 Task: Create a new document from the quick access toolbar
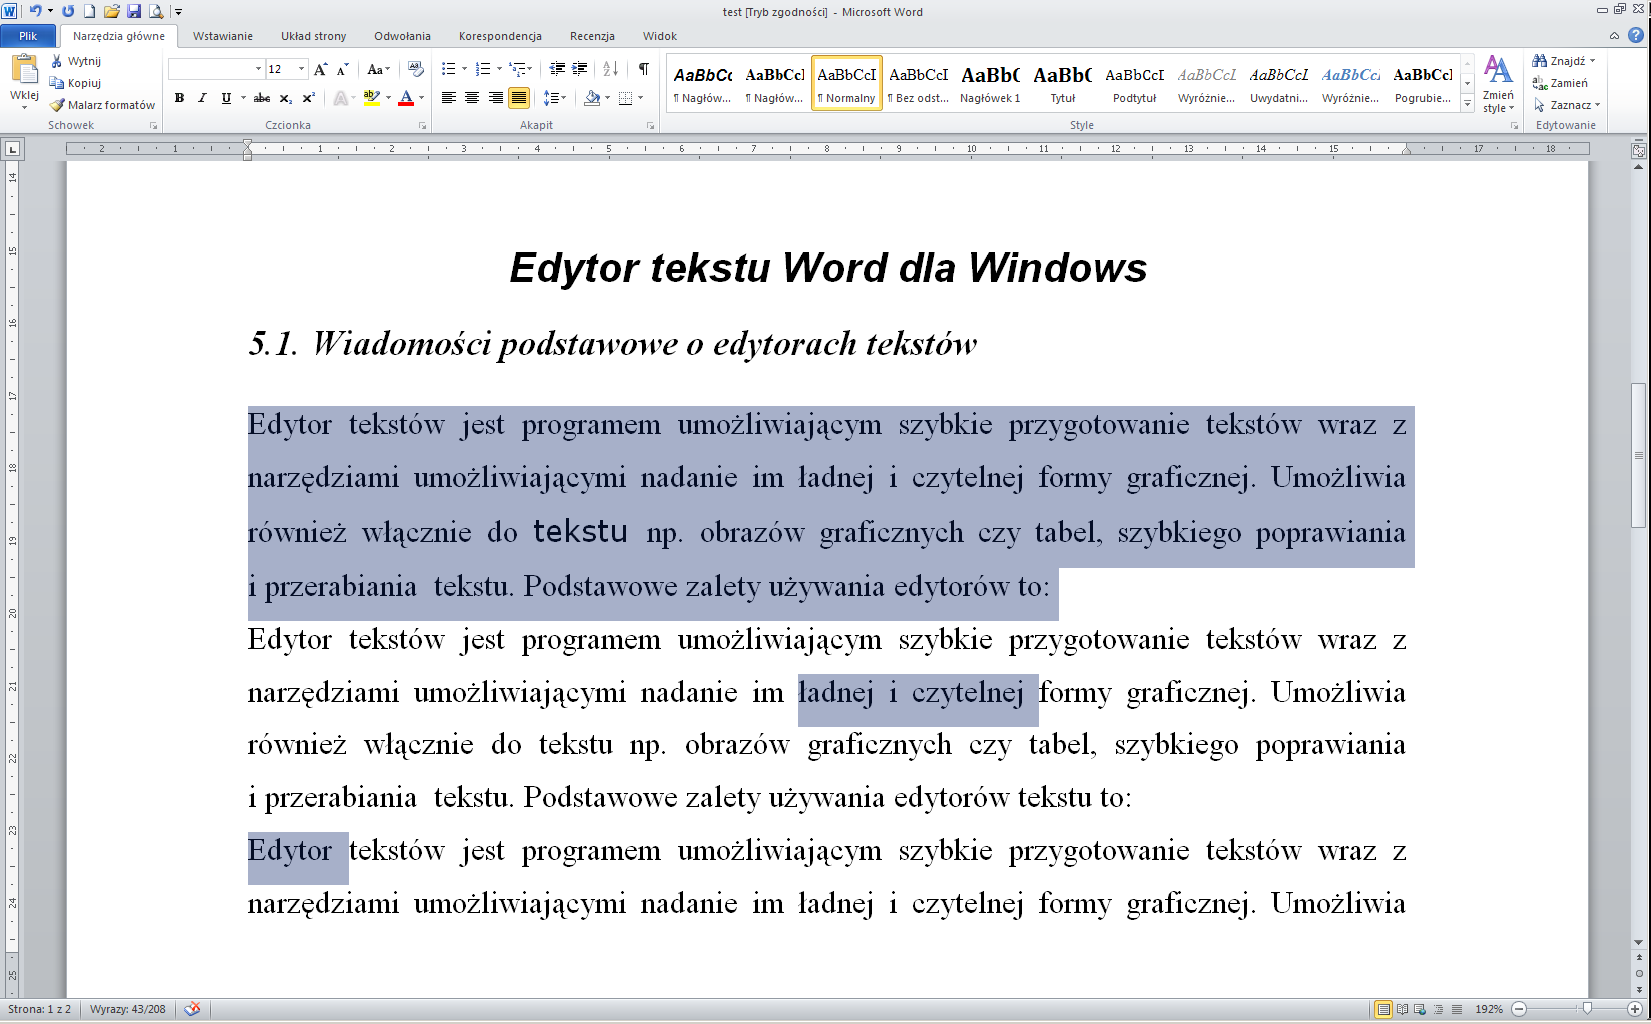(90, 11)
